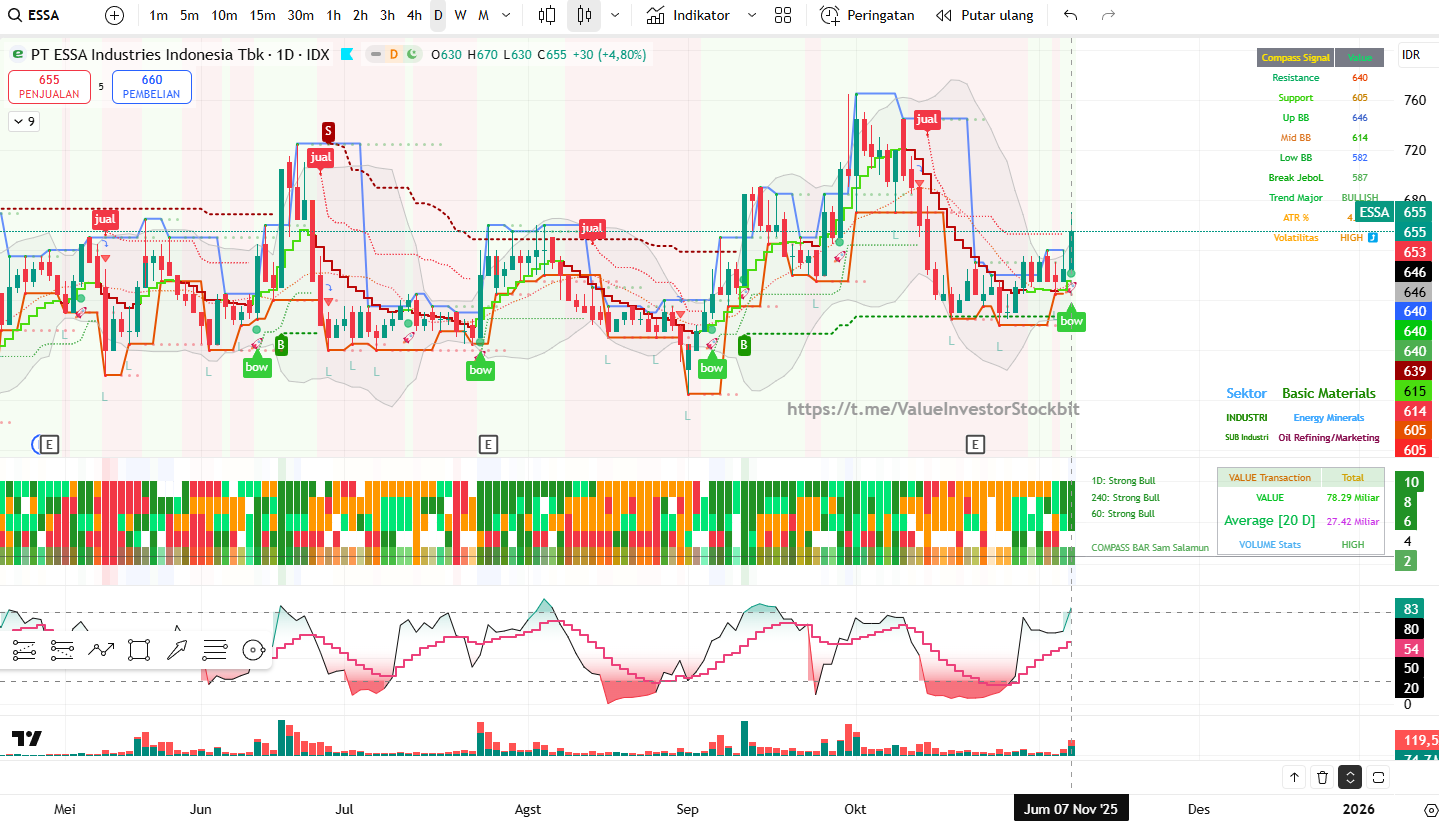The image size is (1439, 826).
Task: Click the orange D status badge
Action: pyautogui.click(x=393, y=55)
